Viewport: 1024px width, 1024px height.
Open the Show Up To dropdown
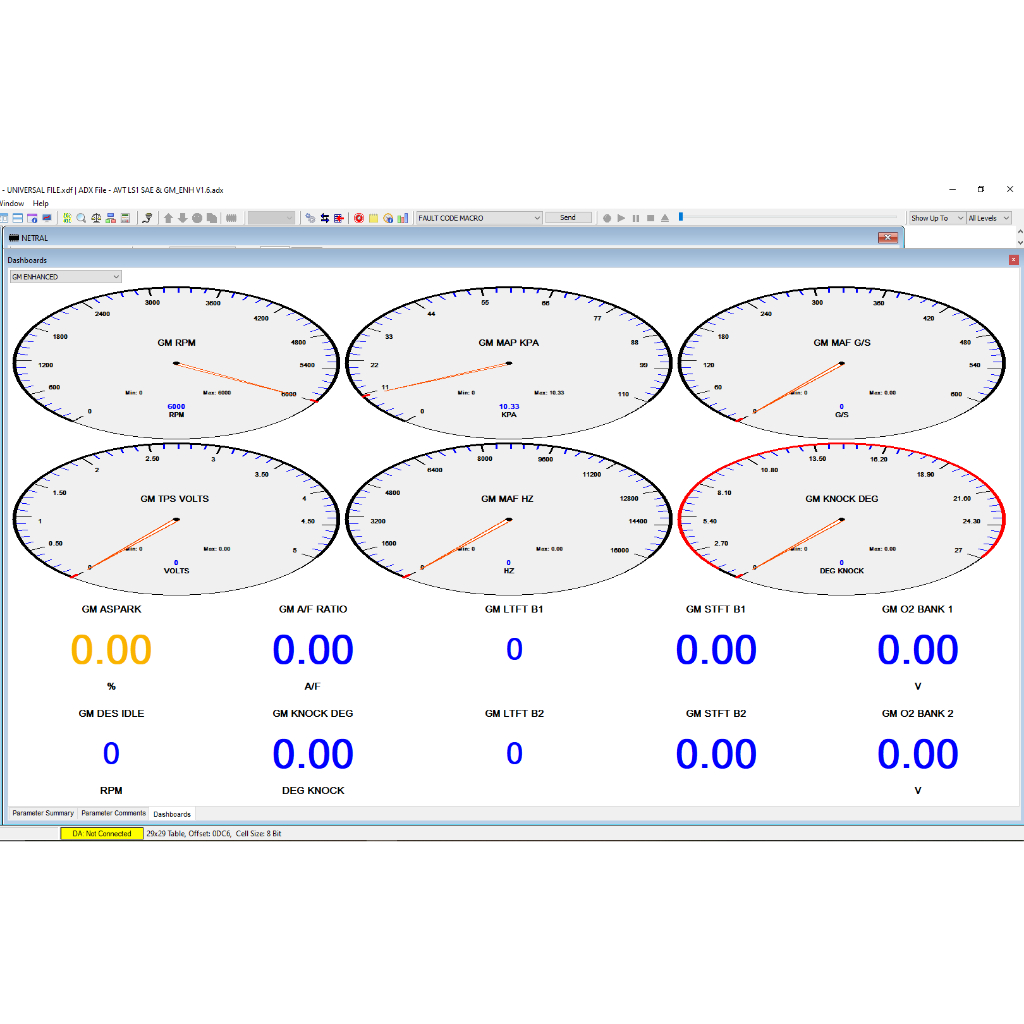[x=937, y=218]
